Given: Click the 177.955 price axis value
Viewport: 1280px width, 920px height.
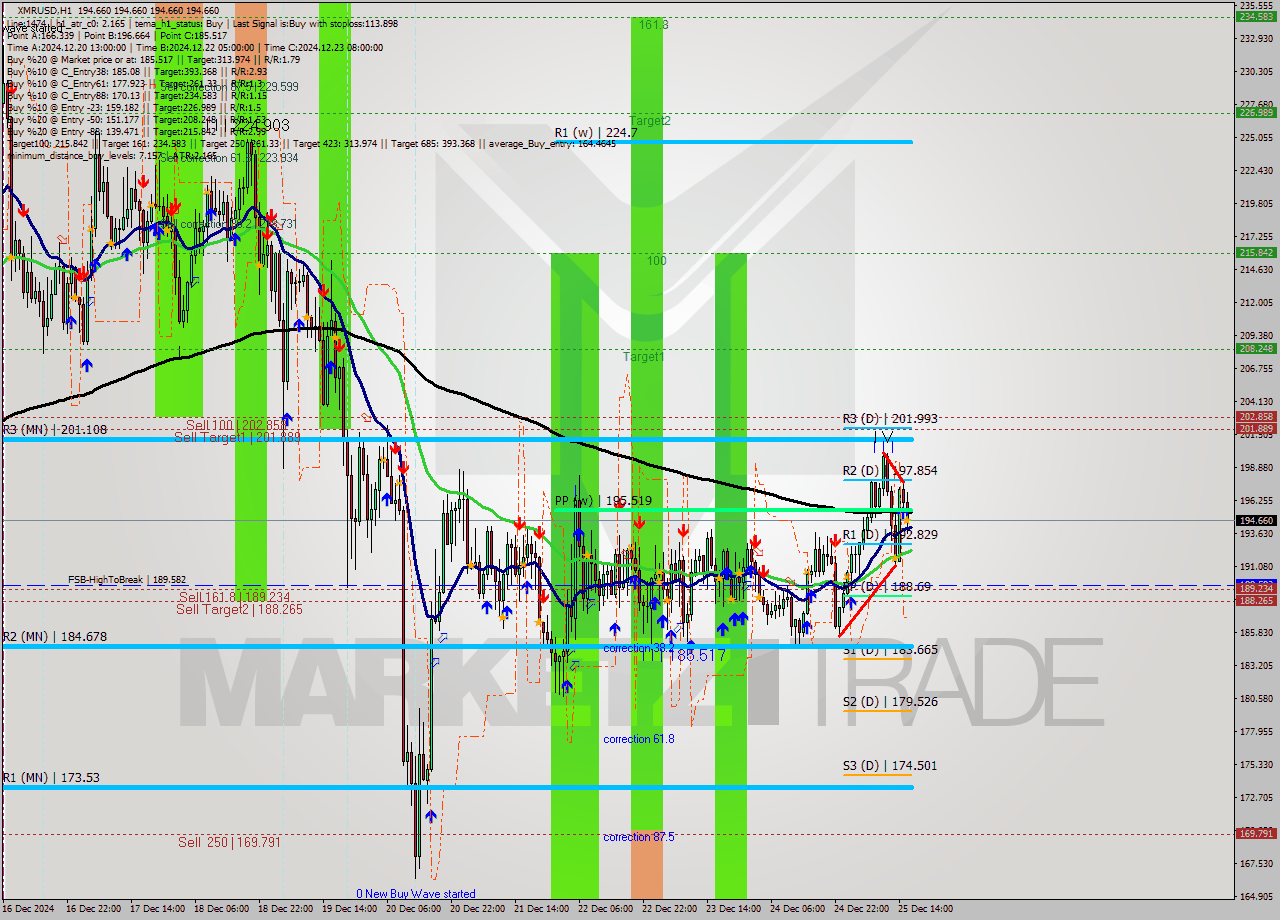Looking at the screenshot, I should 1257,731.
